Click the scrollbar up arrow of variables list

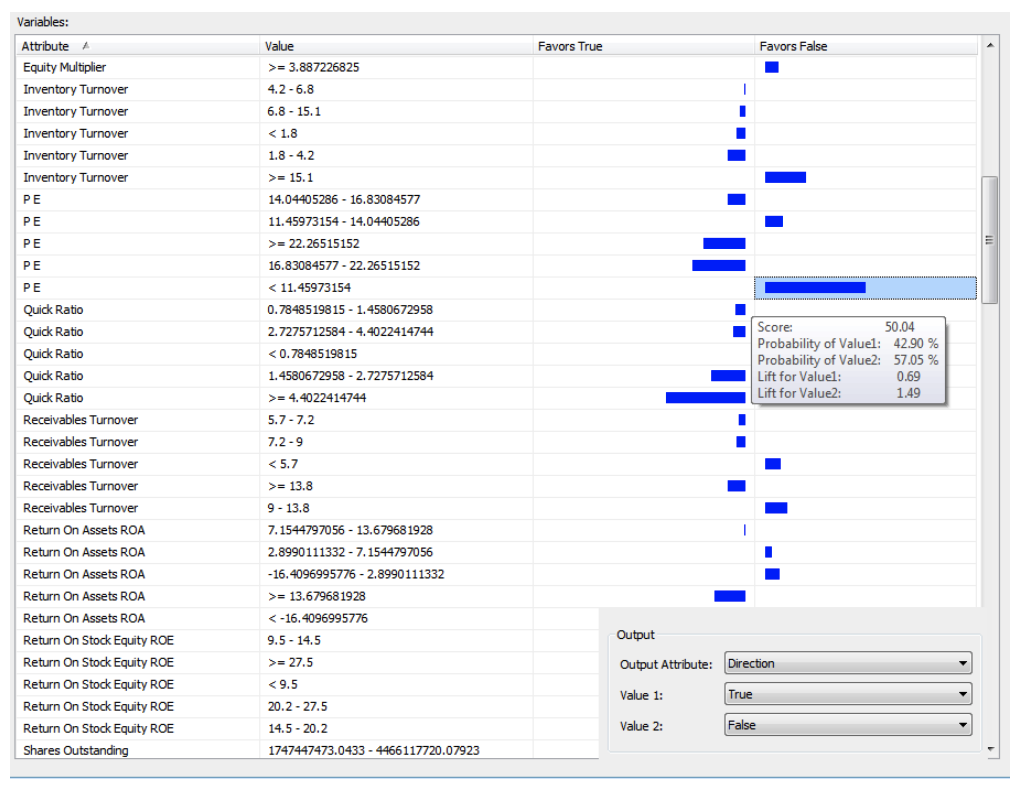[989, 45]
